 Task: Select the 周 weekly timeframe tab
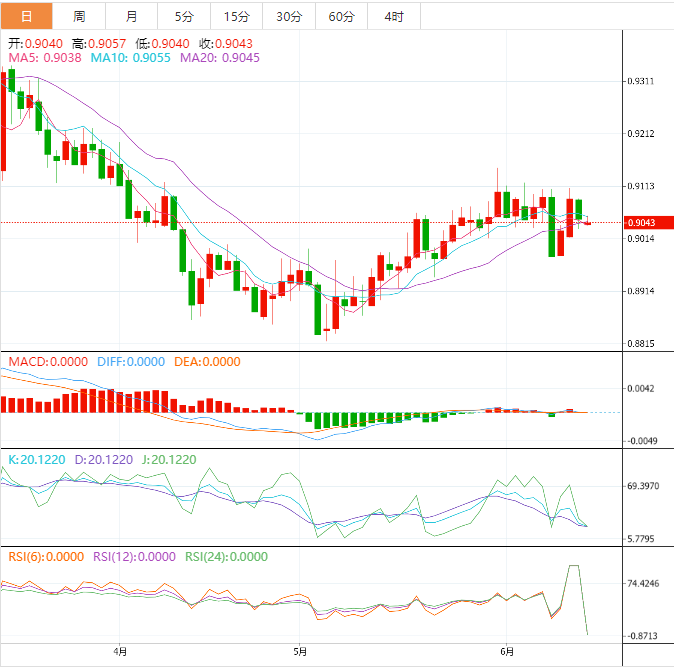[79, 16]
